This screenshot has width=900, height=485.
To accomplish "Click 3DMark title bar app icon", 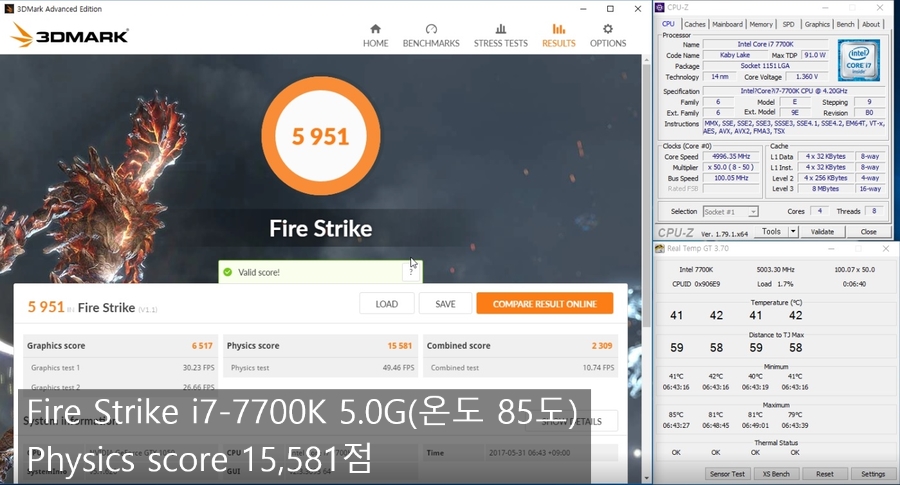I will pyautogui.click(x=9, y=9).
